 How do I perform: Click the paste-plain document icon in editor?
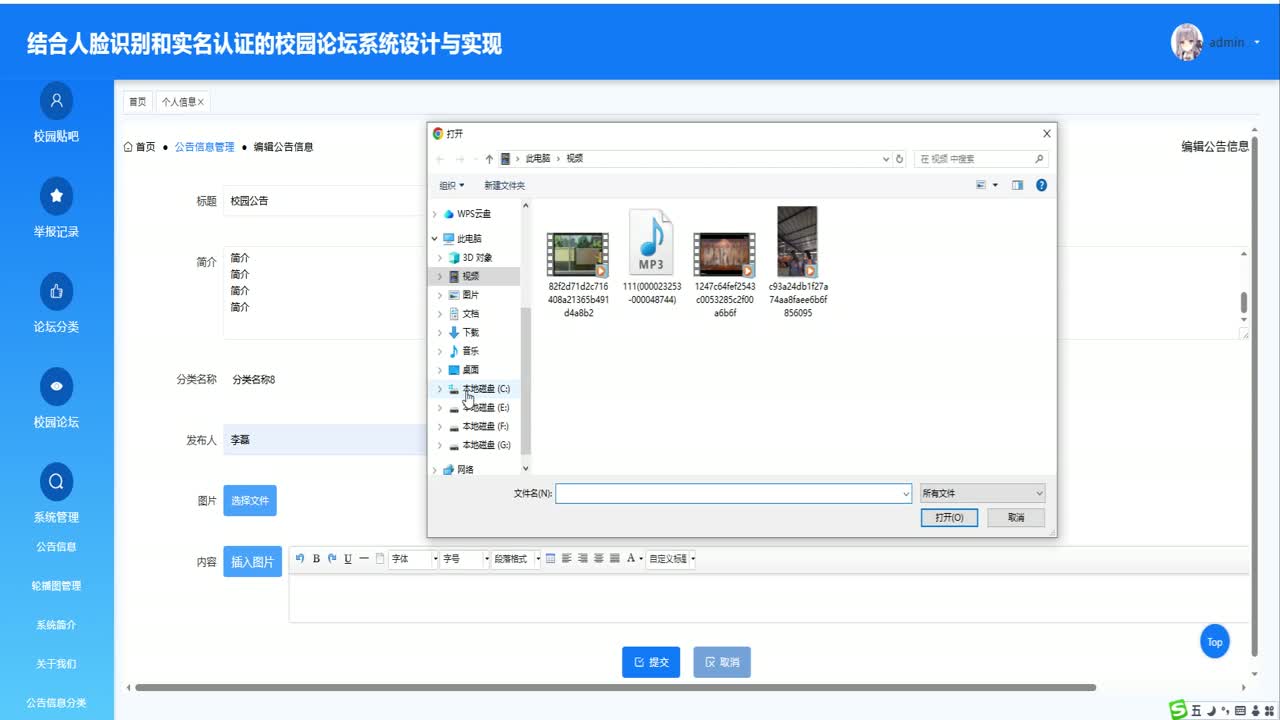coord(380,559)
